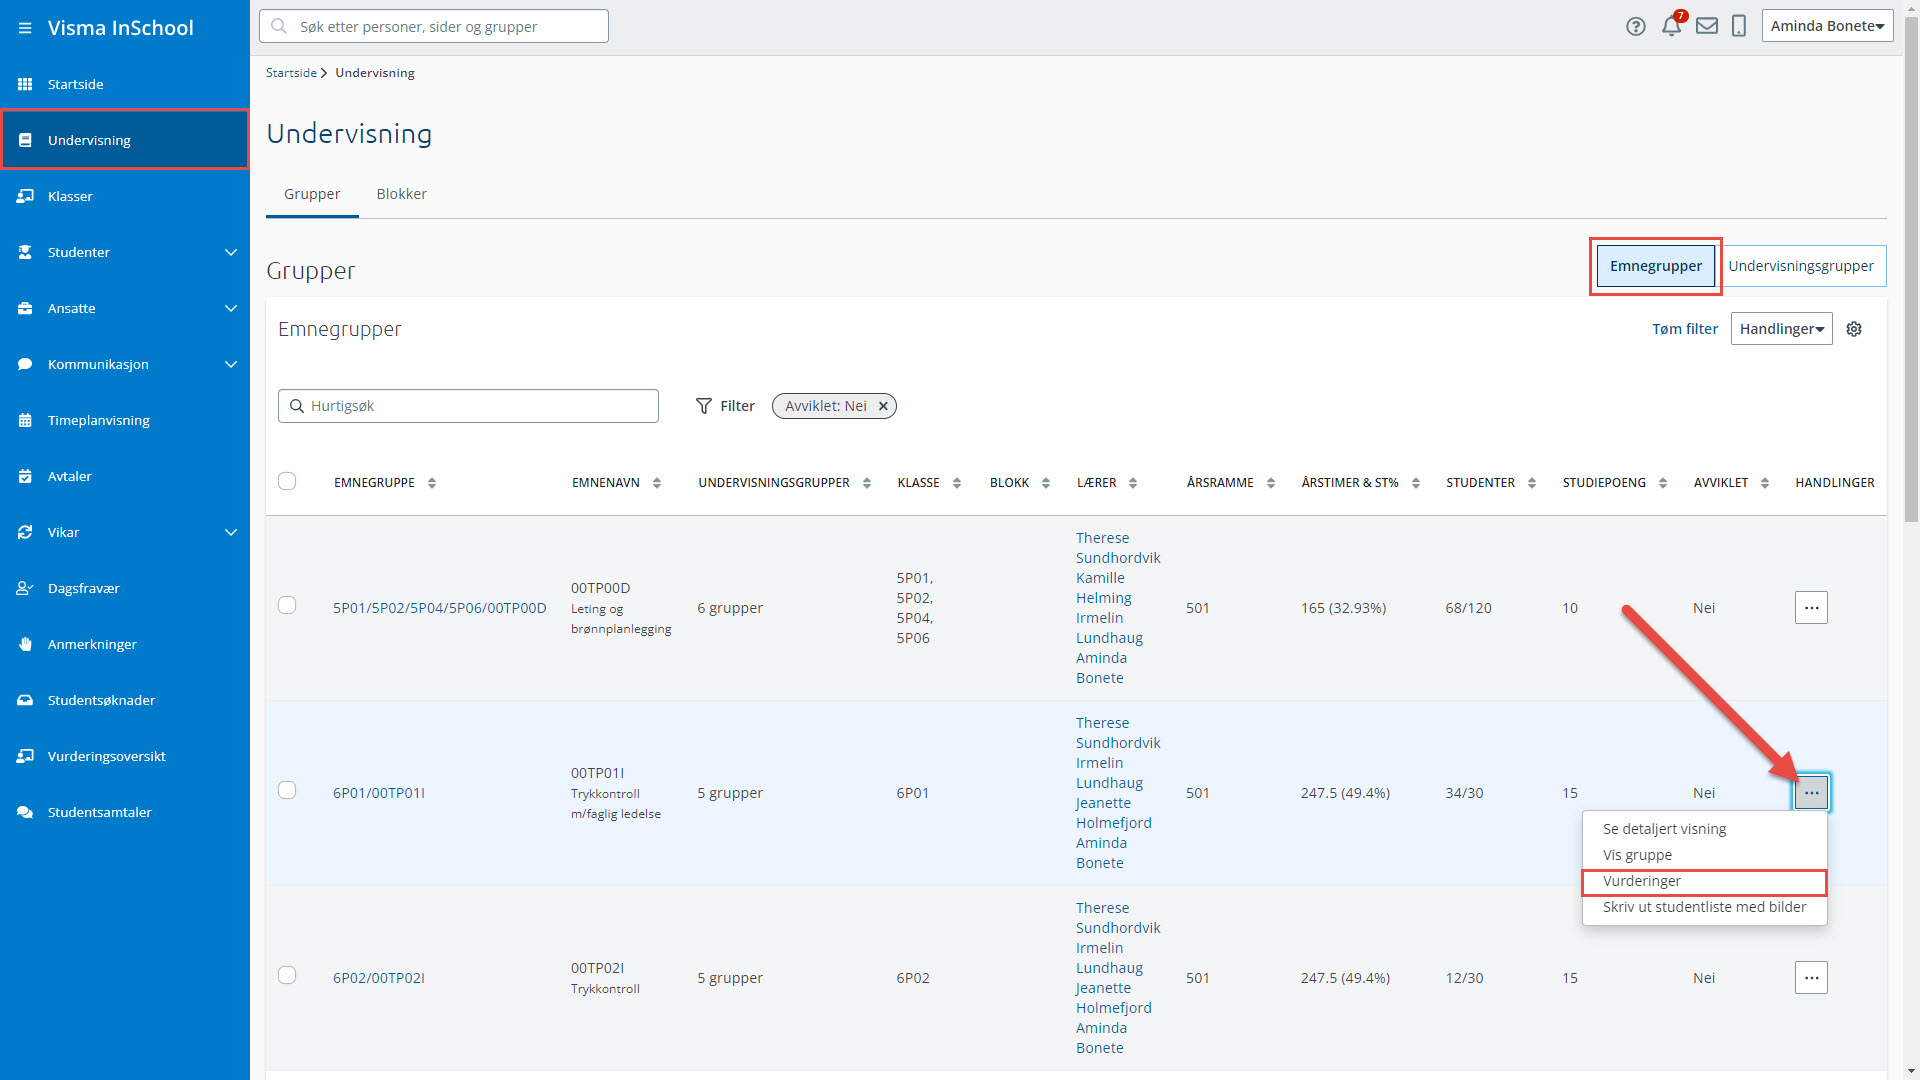Click the Filter funnel icon
Image resolution: width=1920 pixels, height=1080 pixels.
tap(704, 406)
